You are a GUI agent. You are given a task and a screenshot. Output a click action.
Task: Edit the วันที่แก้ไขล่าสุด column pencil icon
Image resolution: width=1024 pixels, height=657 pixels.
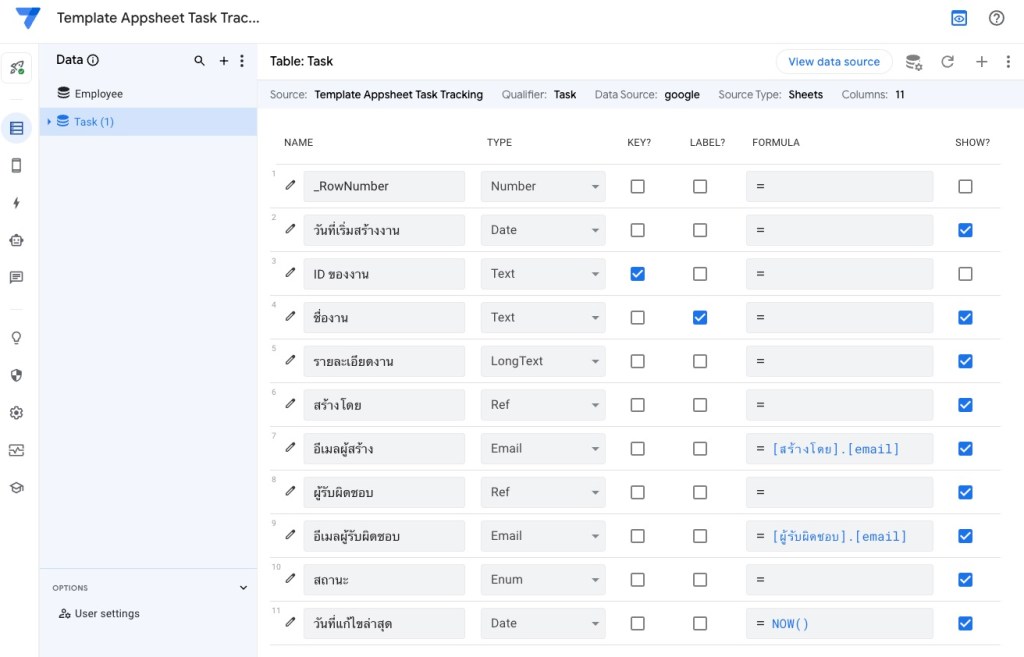point(291,622)
